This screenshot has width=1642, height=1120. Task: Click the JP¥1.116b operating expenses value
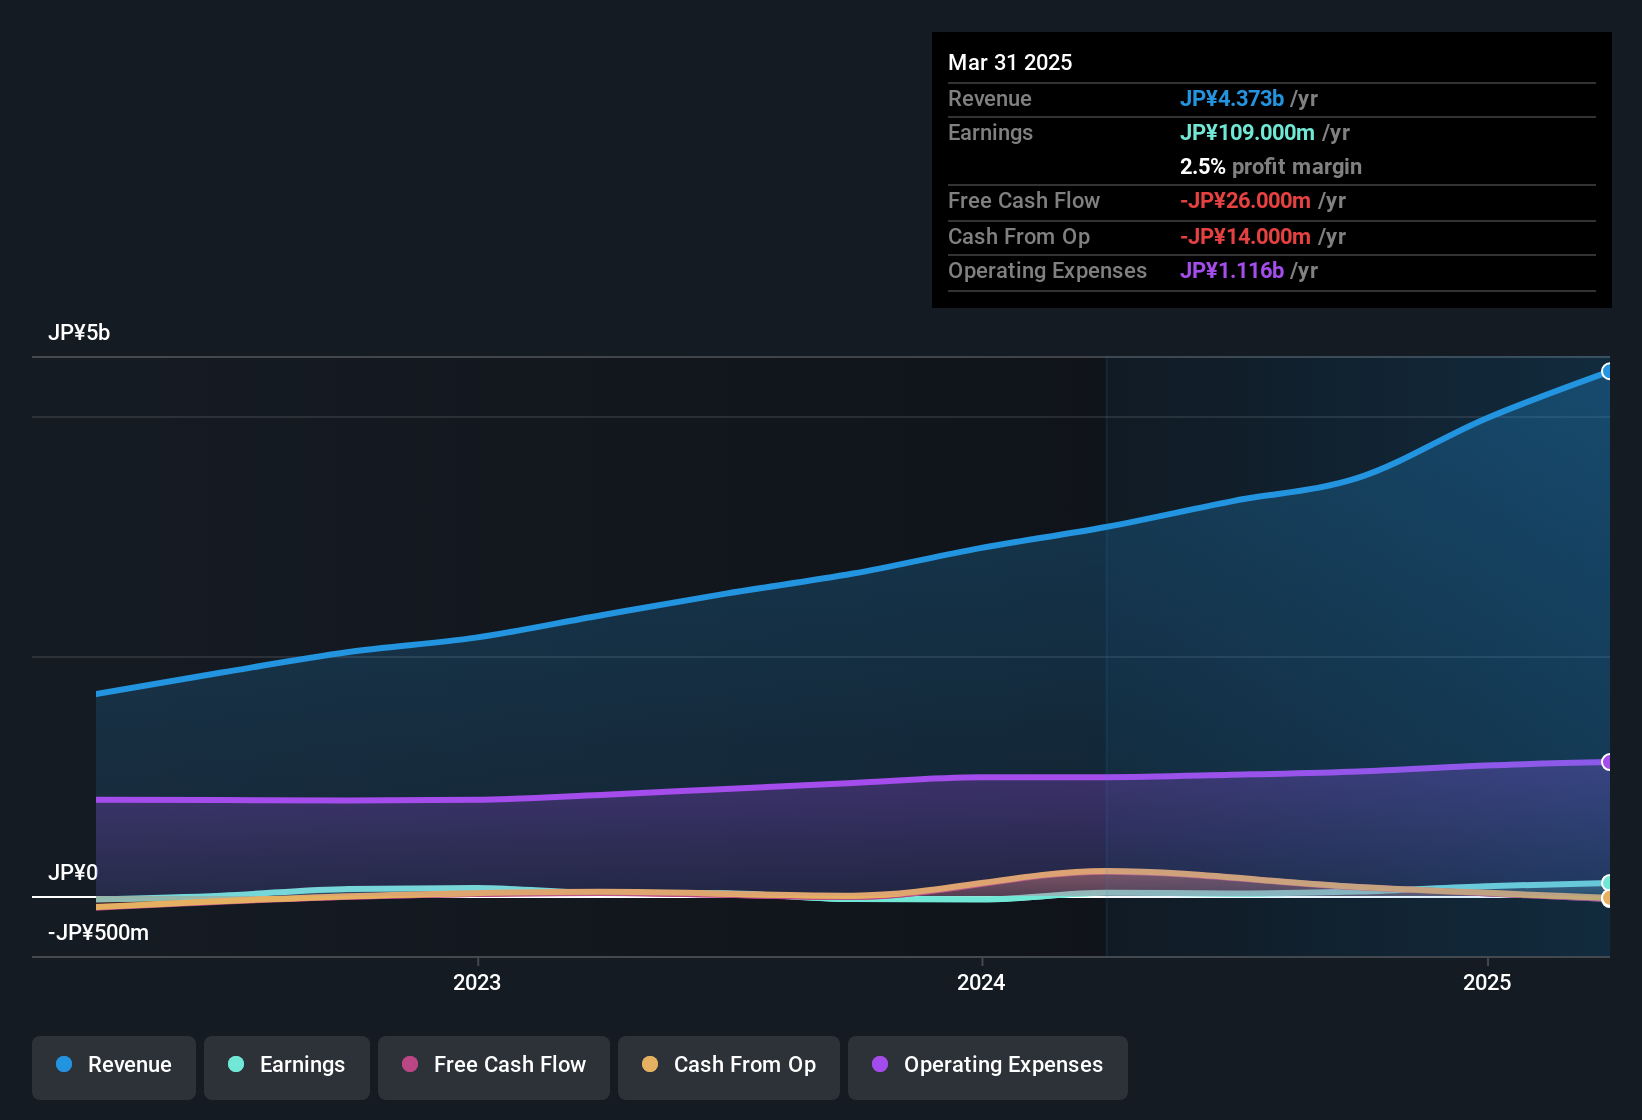1232,270
